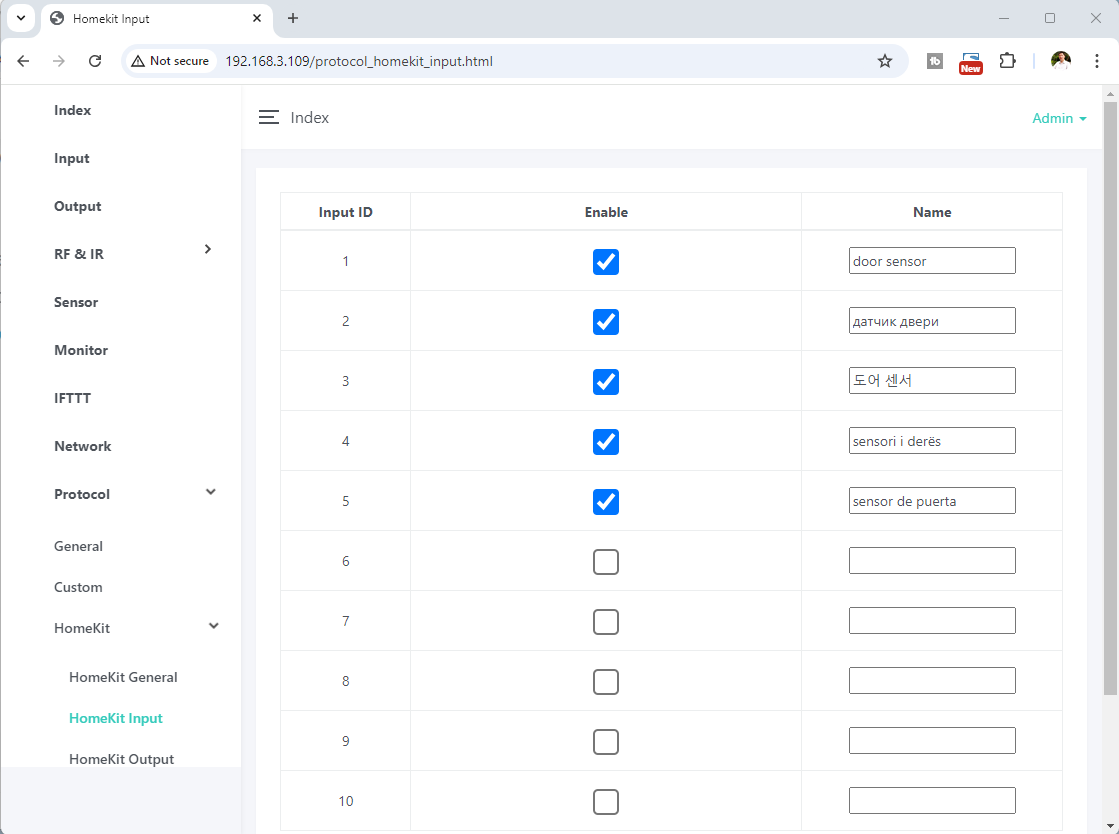Go to the Sensor sidebar page
Viewport: 1119px width, 834px height.
point(76,302)
